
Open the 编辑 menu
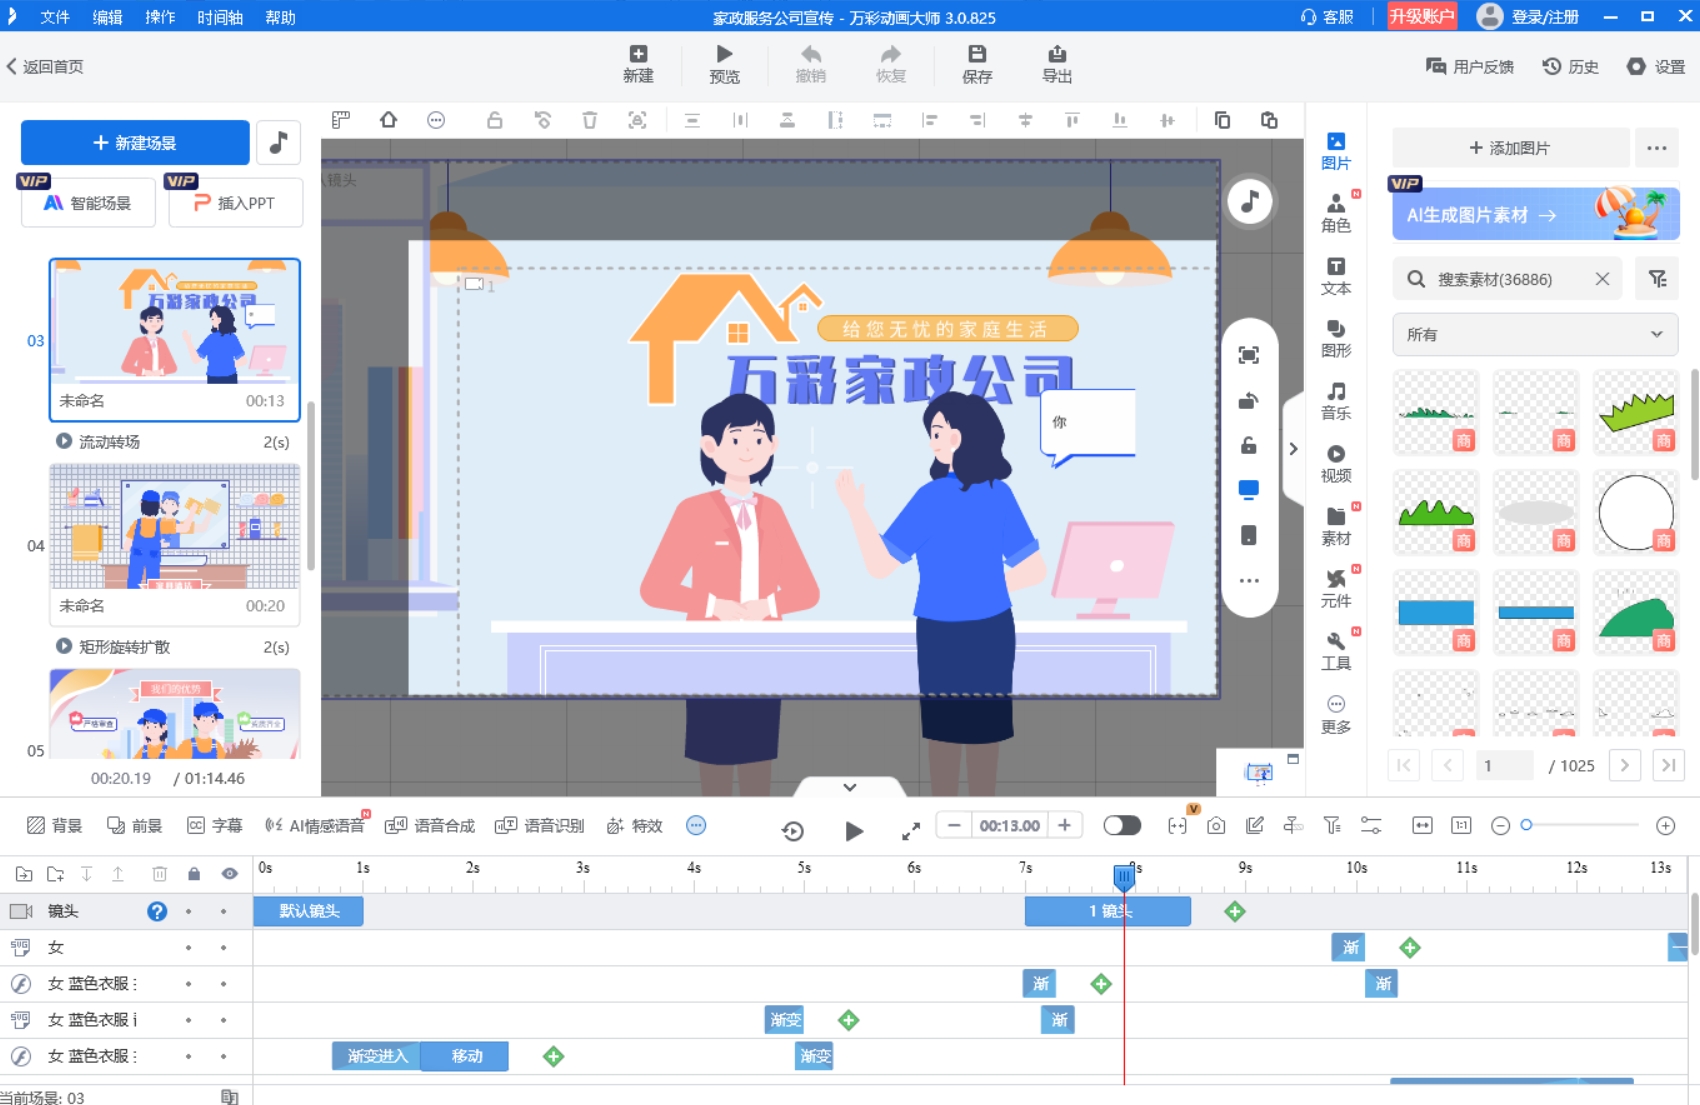coord(107,17)
